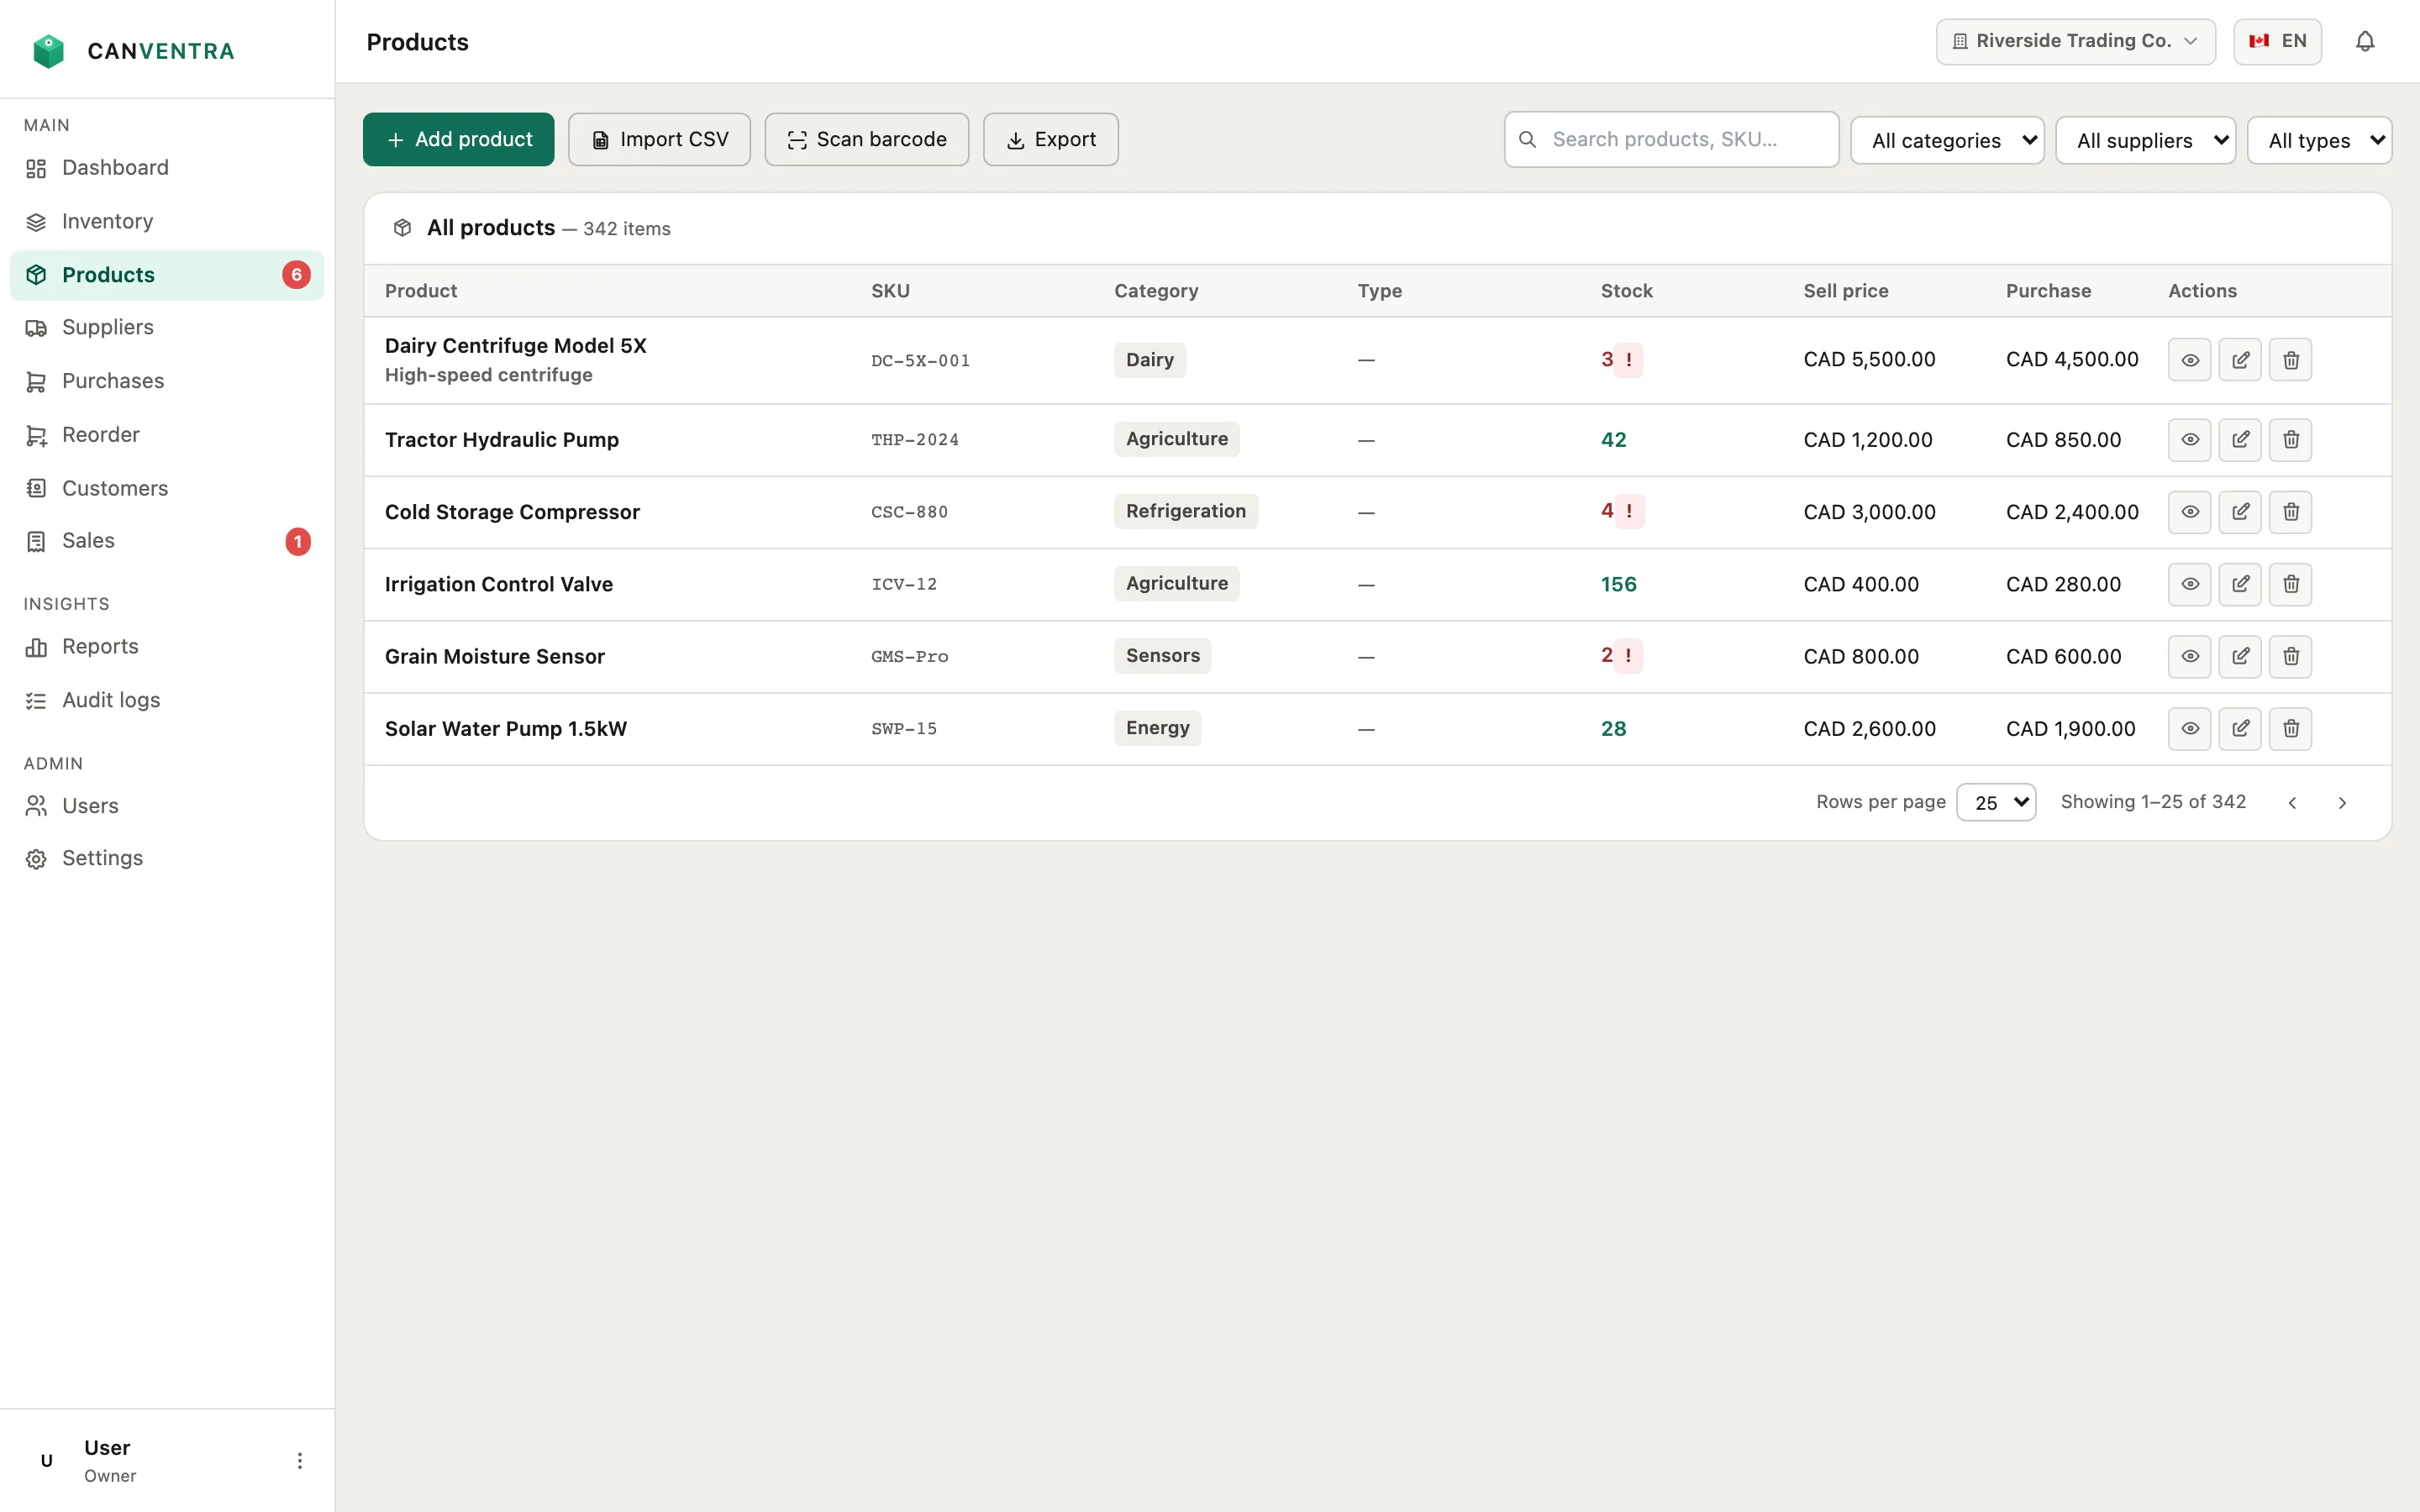Open notifications bell
This screenshot has height=1512, width=2420.
pos(2364,41)
